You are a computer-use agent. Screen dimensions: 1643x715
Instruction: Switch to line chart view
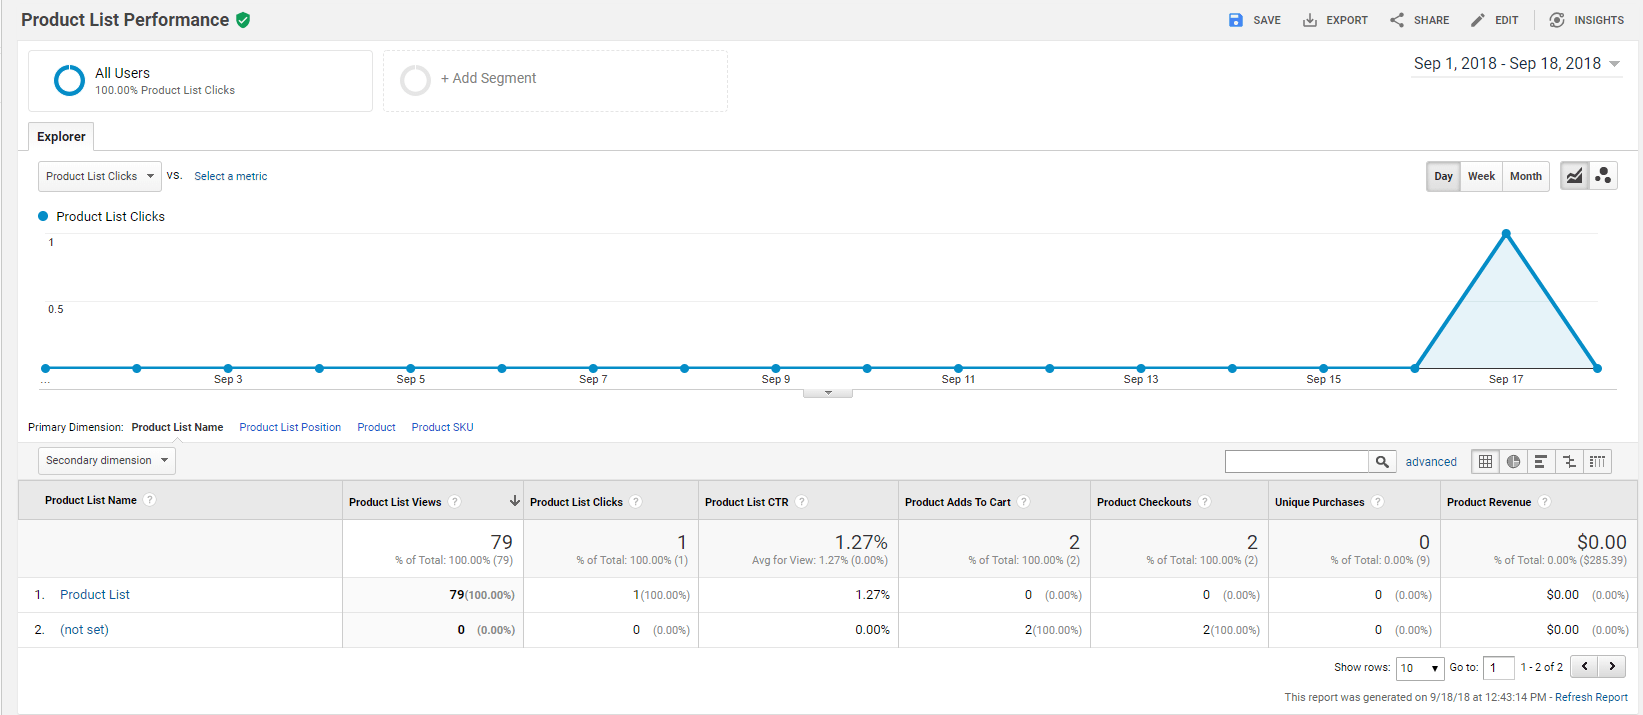click(1575, 176)
